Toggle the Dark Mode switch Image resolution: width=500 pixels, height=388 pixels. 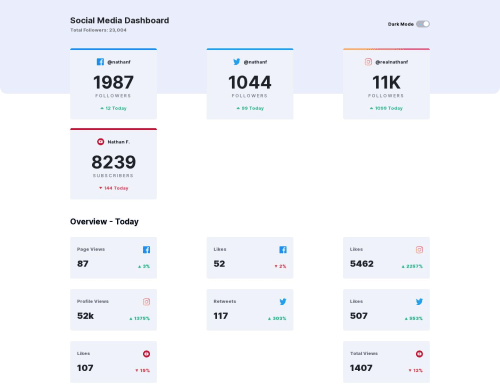pyautogui.click(x=423, y=24)
